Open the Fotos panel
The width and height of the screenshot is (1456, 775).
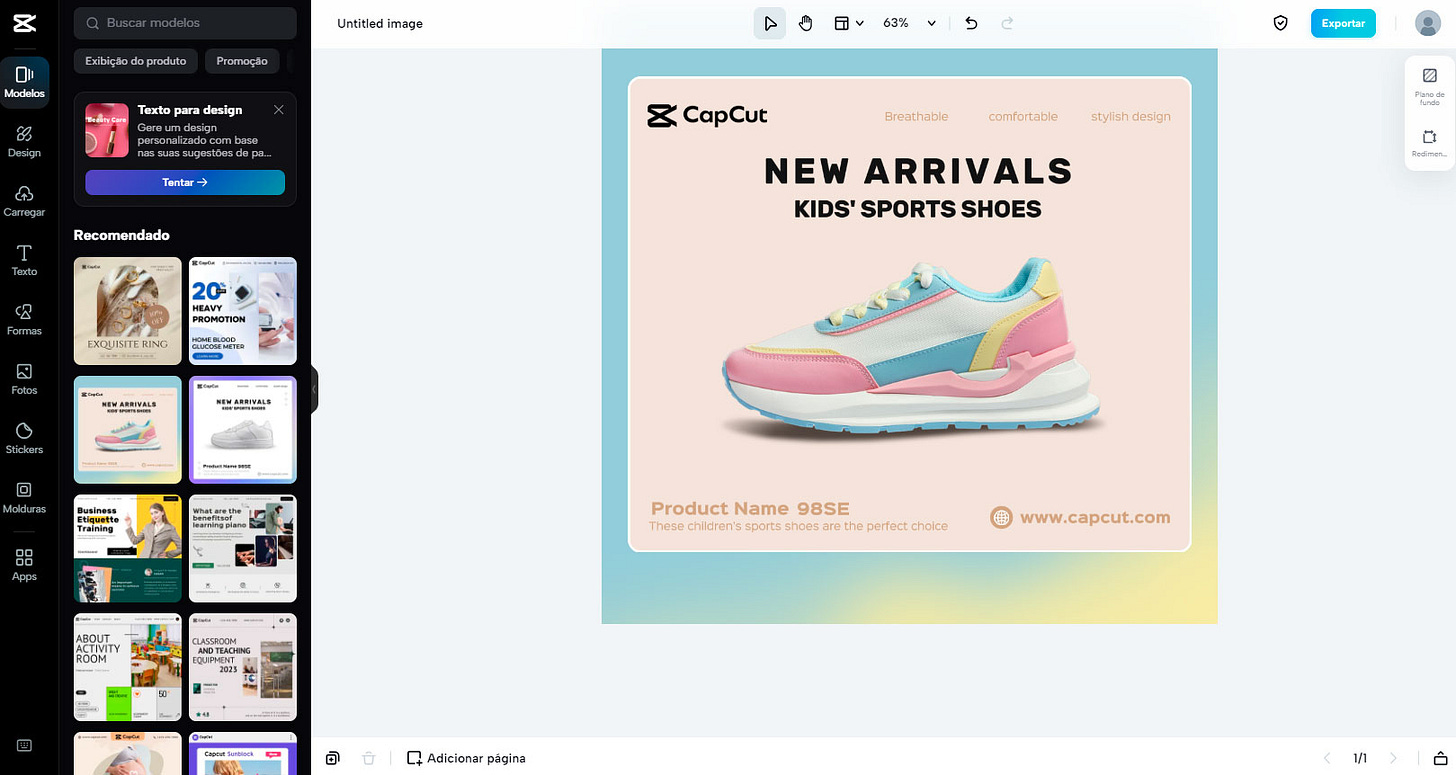tap(24, 379)
